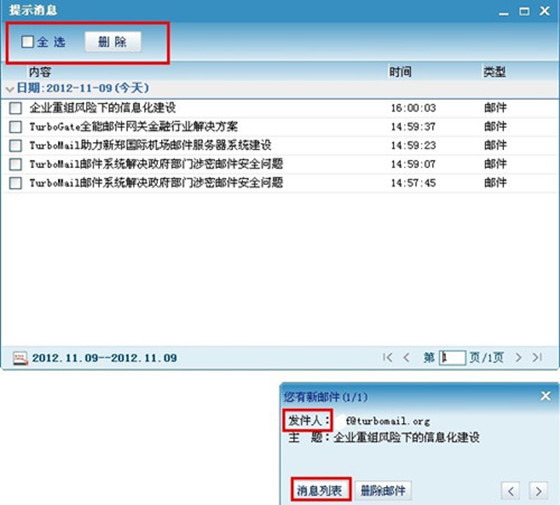Go to previous page of messages
The height and width of the screenshot is (505, 560).
tap(406, 357)
